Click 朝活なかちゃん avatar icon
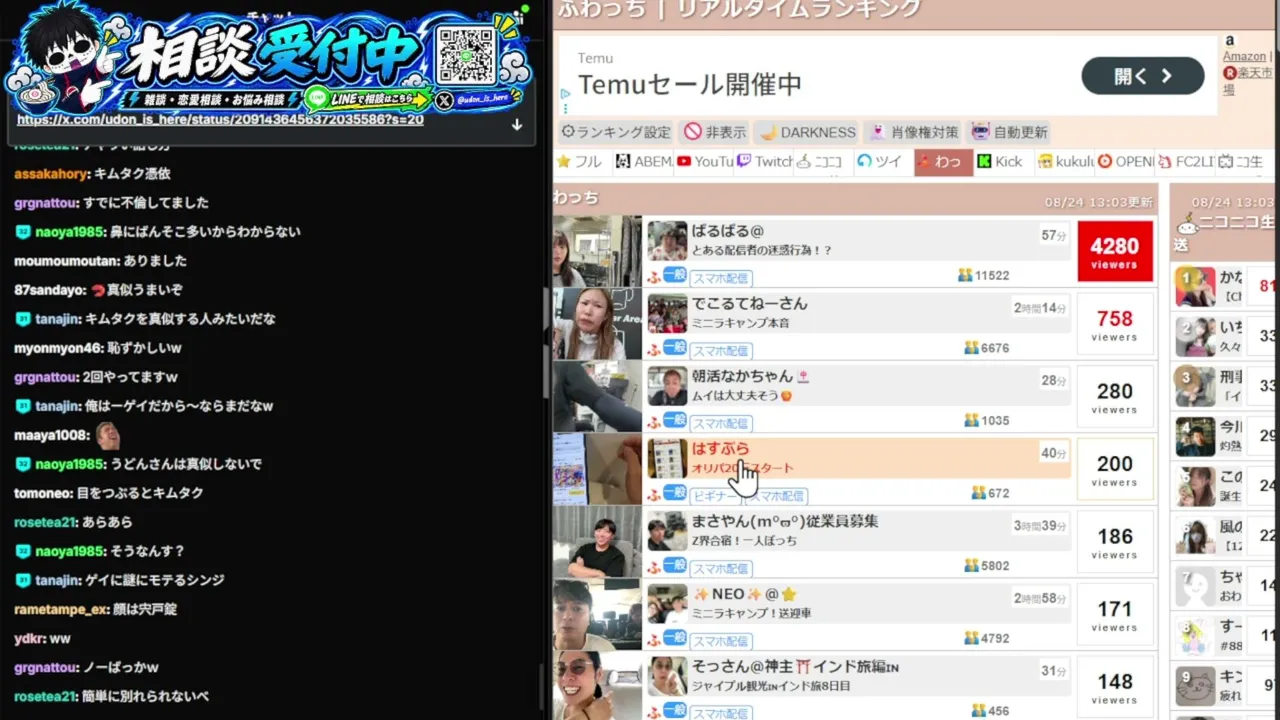This screenshot has height=720, width=1280. pyautogui.click(x=667, y=386)
